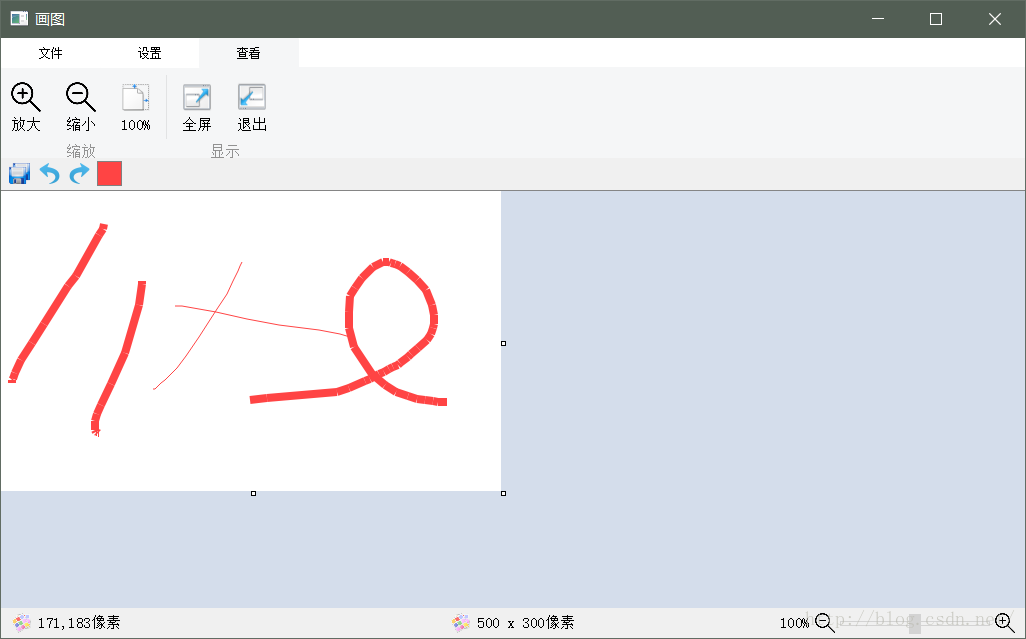Close the 画图 window

[995, 19]
